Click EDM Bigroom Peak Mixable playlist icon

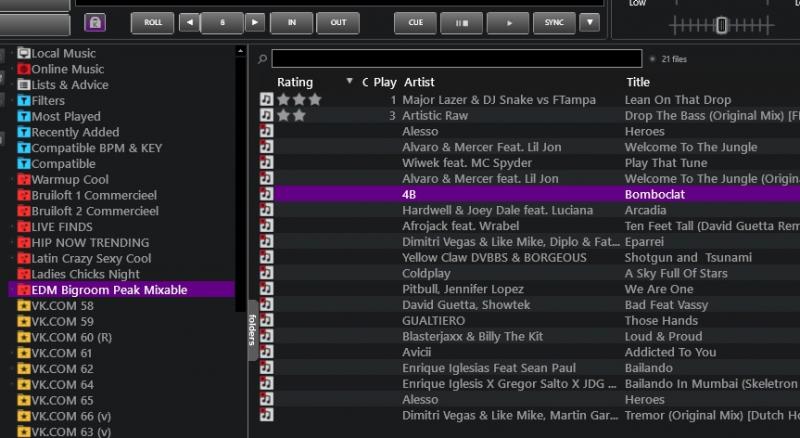pyautogui.click(x=23, y=290)
